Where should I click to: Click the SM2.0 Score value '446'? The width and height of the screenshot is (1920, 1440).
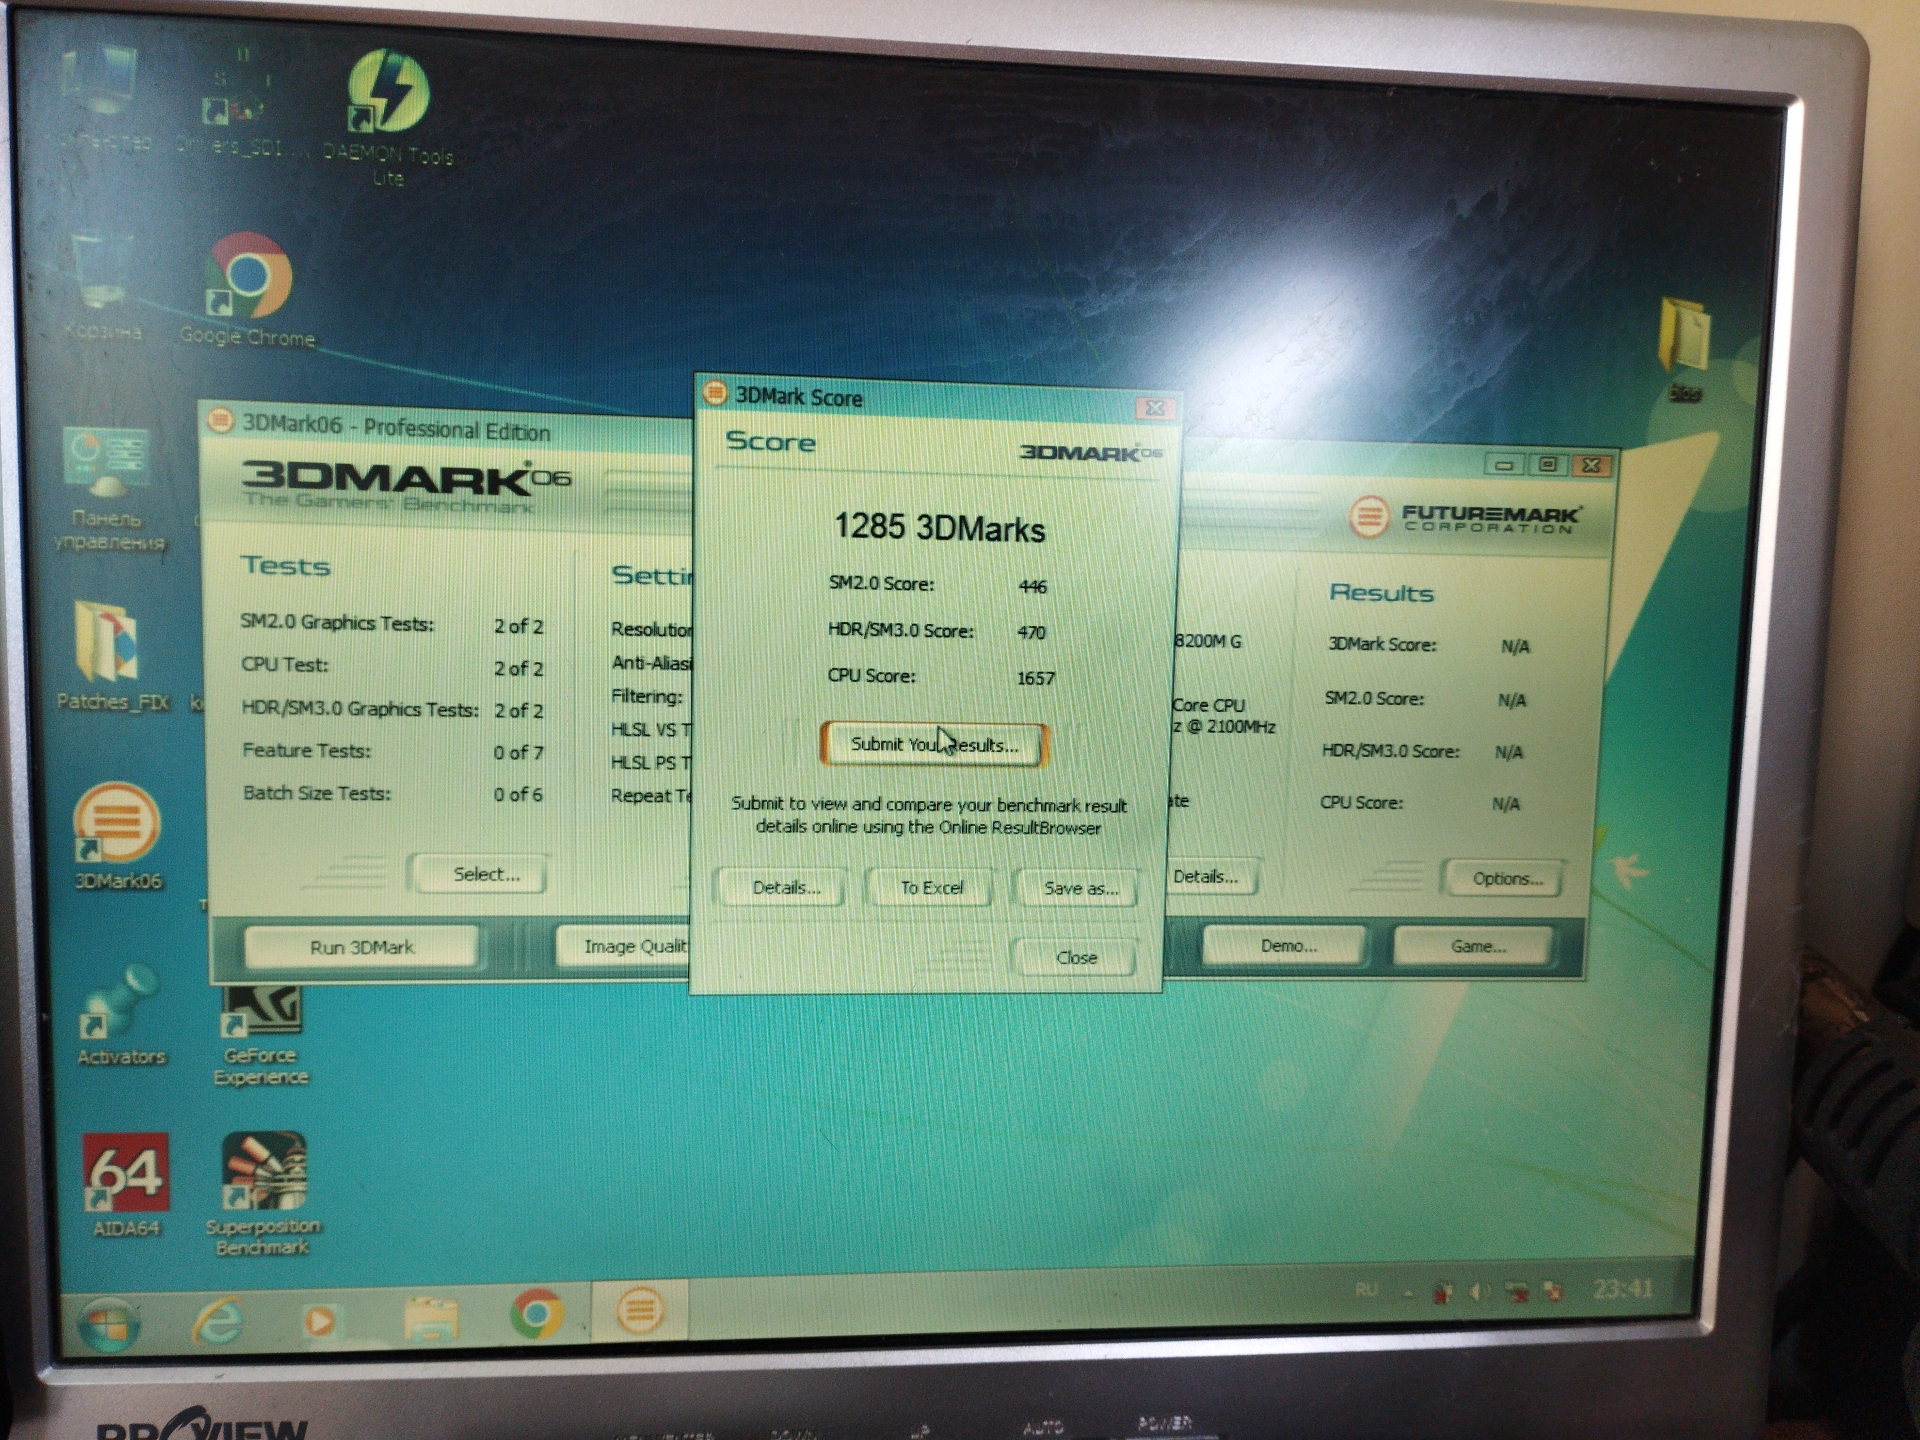coord(1032,586)
